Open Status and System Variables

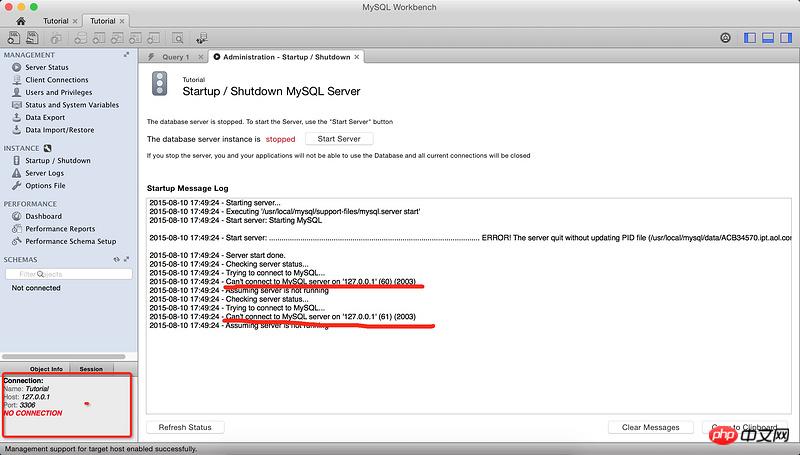pyautogui.click(x=72, y=105)
